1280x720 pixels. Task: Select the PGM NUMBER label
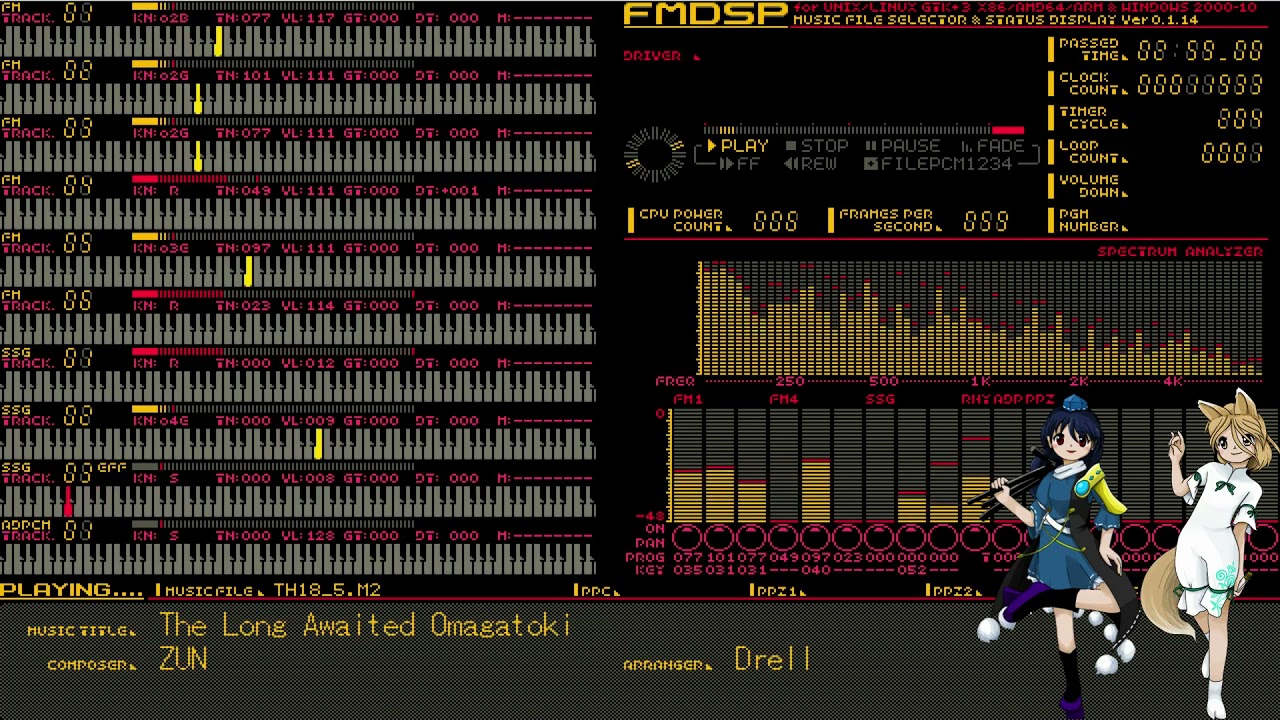[x=1093, y=221]
